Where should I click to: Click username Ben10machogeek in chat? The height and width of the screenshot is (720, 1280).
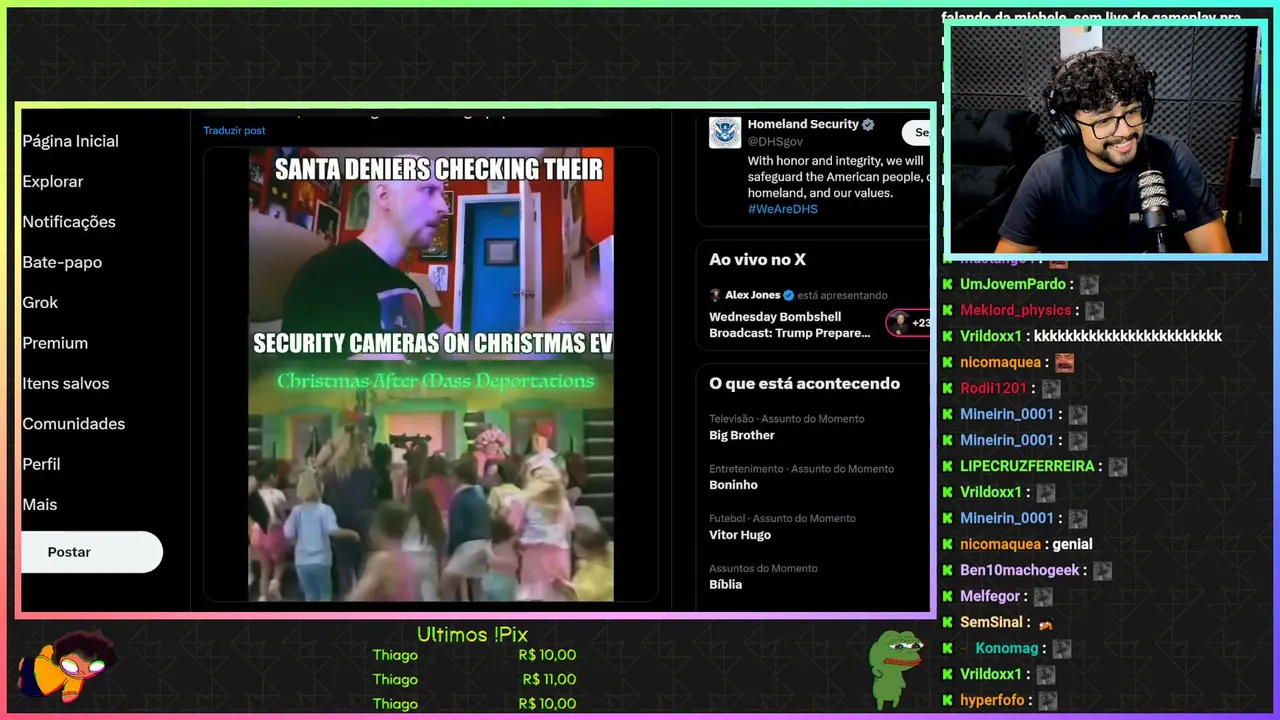click(1020, 570)
